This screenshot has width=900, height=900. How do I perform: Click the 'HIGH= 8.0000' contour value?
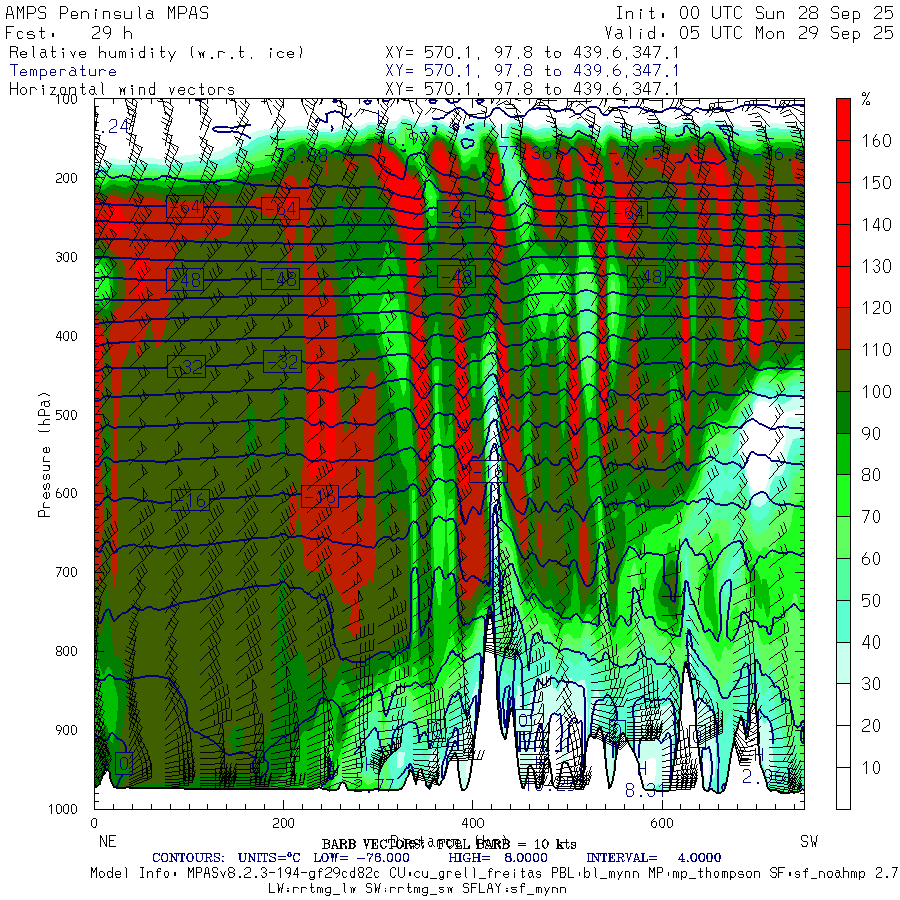coord(498,858)
